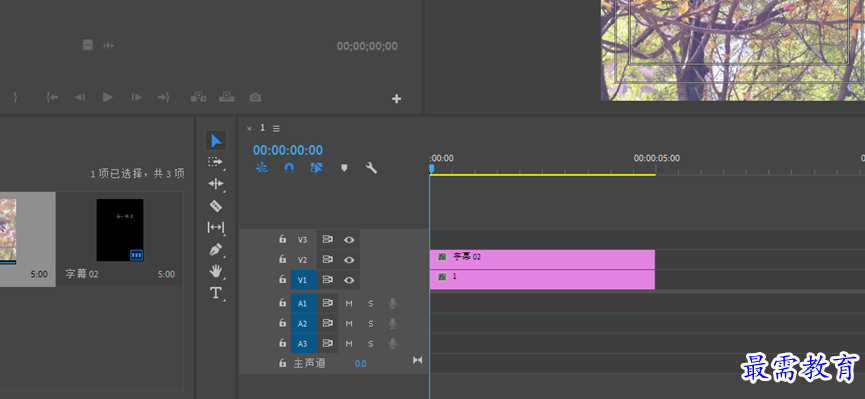Open timeline display settings wrench
The width and height of the screenshot is (865, 399).
tap(372, 168)
